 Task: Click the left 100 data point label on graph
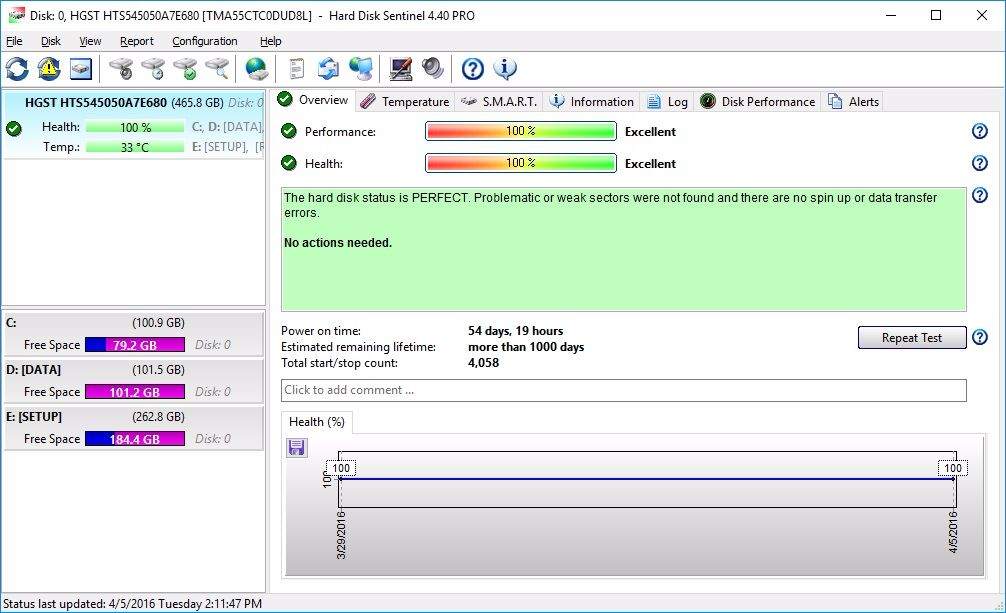pyautogui.click(x=341, y=468)
